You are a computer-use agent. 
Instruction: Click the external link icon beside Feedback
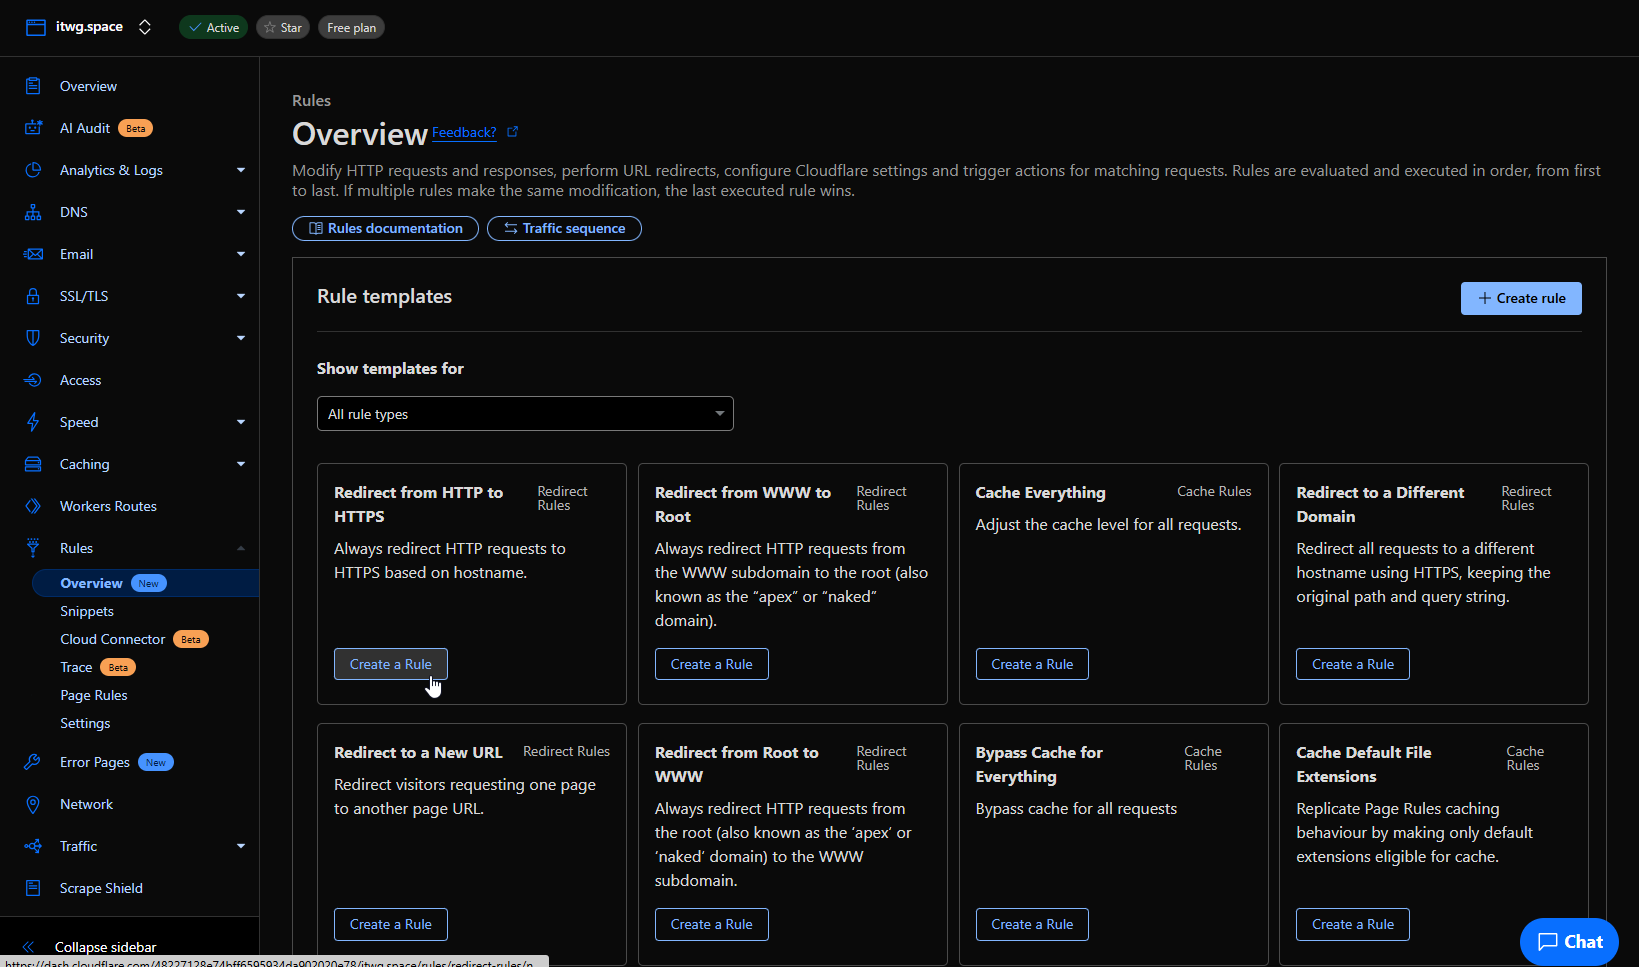coord(513,132)
